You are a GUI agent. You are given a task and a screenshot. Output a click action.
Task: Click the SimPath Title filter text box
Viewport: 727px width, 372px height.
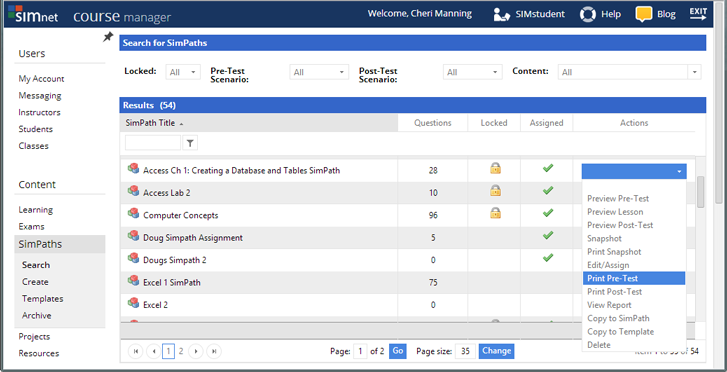click(x=153, y=143)
